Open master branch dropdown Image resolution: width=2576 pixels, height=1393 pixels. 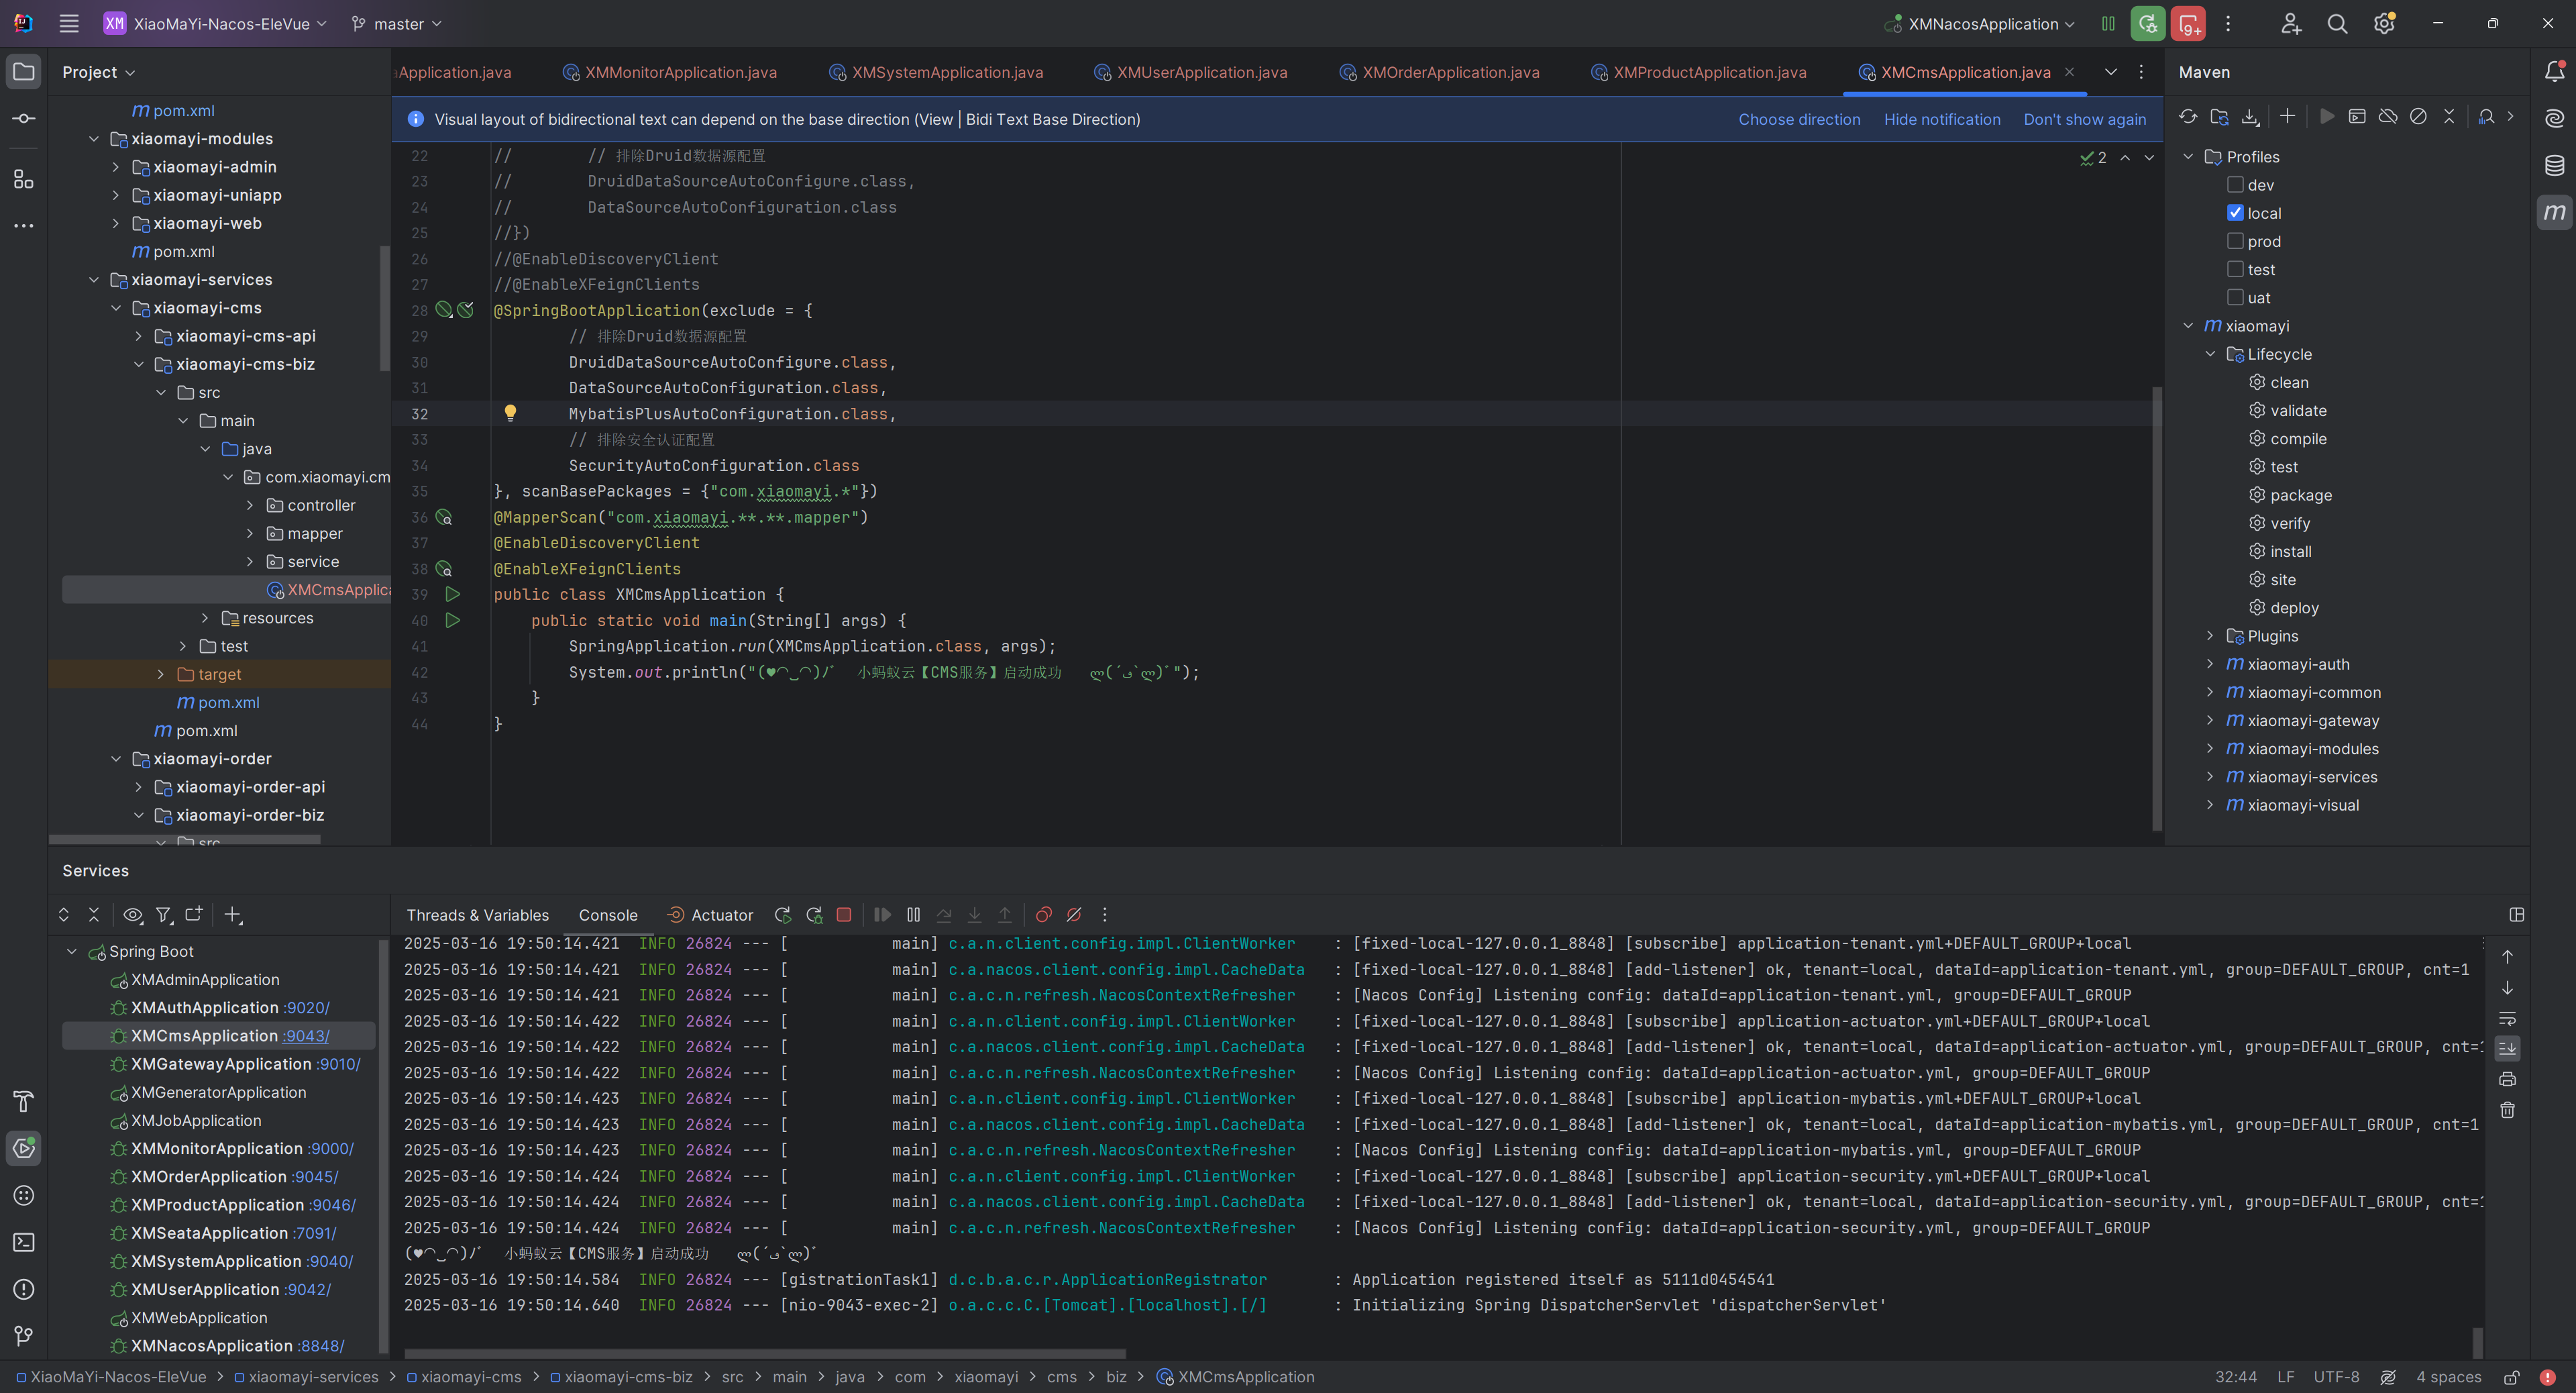[396, 24]
